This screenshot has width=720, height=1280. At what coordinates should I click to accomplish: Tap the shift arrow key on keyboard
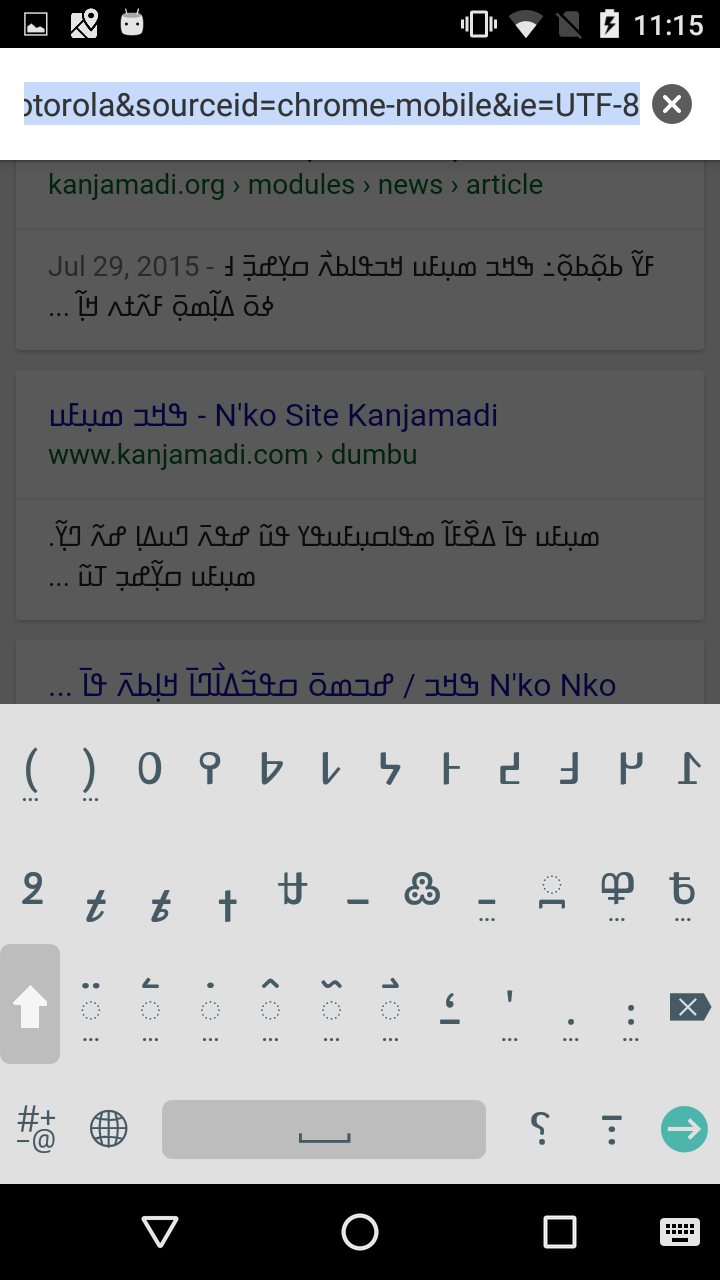pos(30,1004)
